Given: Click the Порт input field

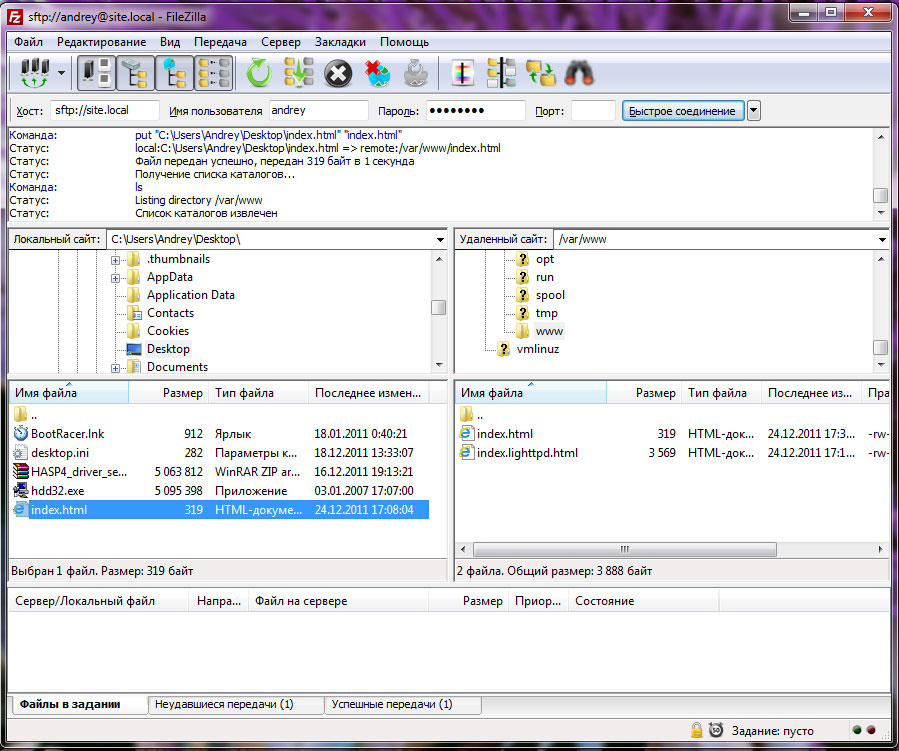Looking at the screenshot, I should (x=593, y=111).
